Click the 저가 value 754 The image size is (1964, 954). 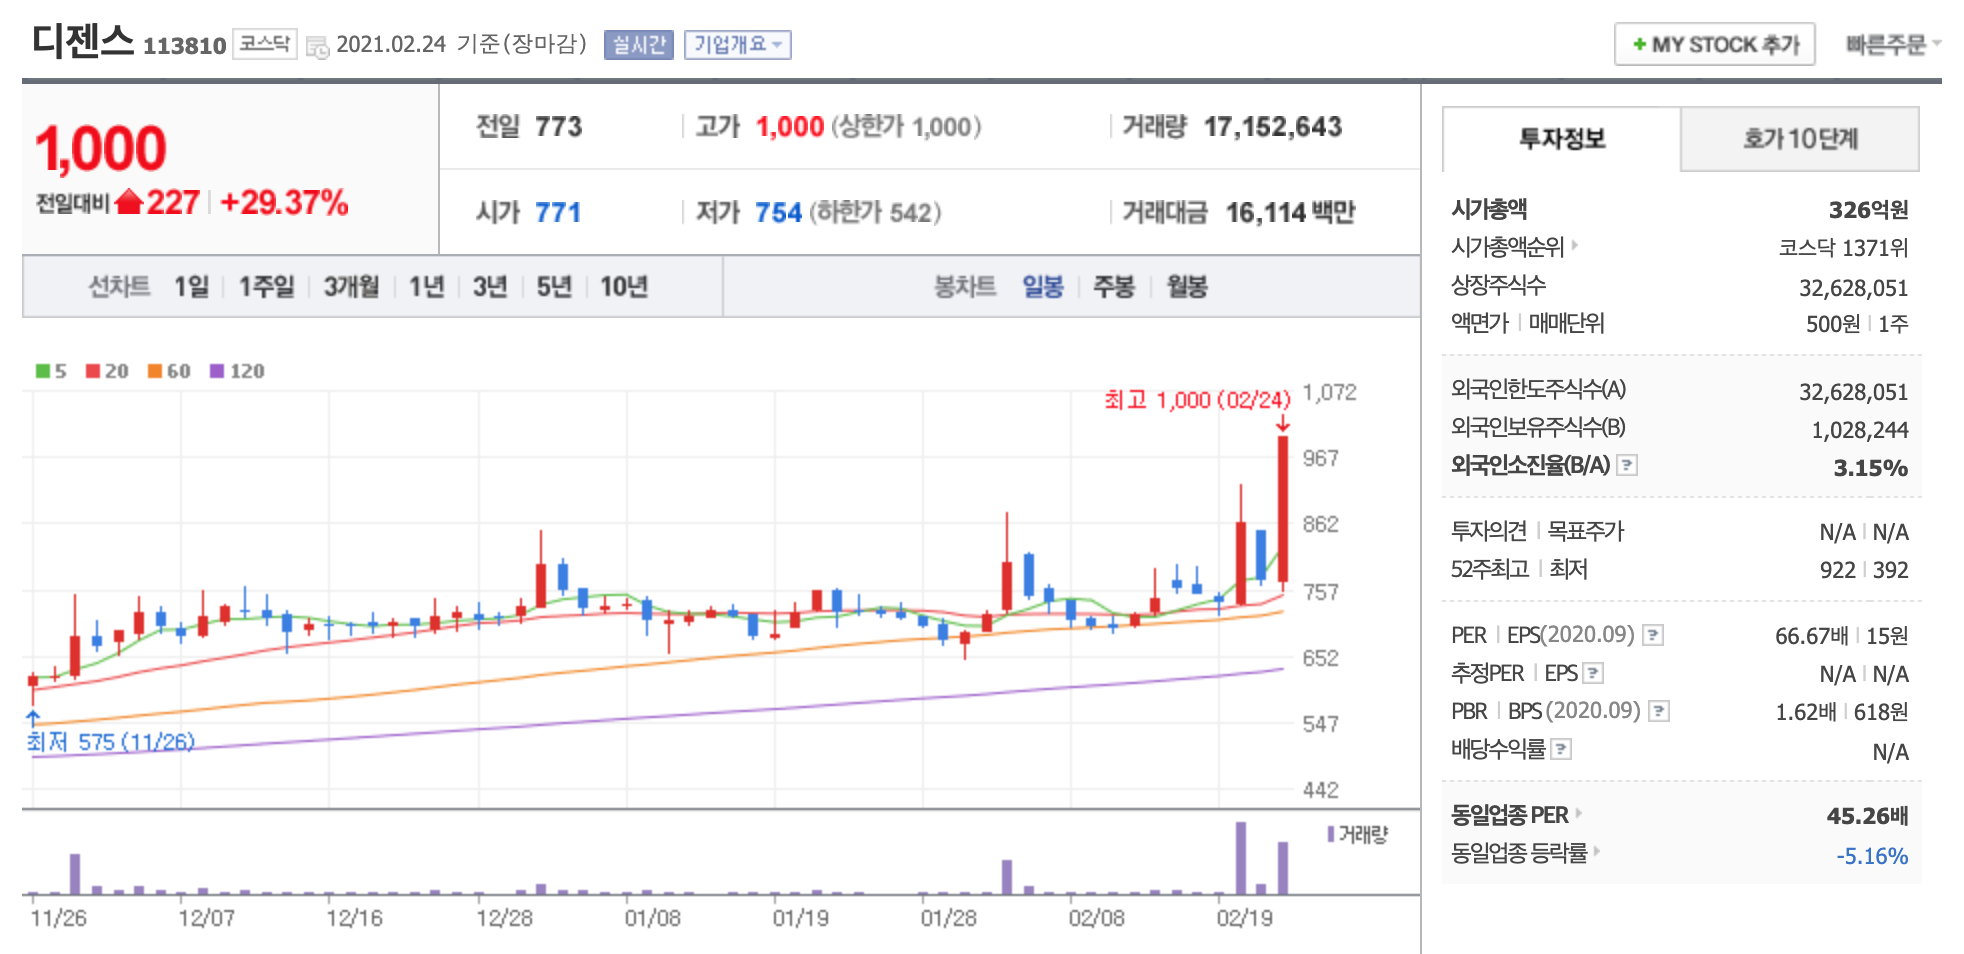pyautogui.click(x=778, y=213)
